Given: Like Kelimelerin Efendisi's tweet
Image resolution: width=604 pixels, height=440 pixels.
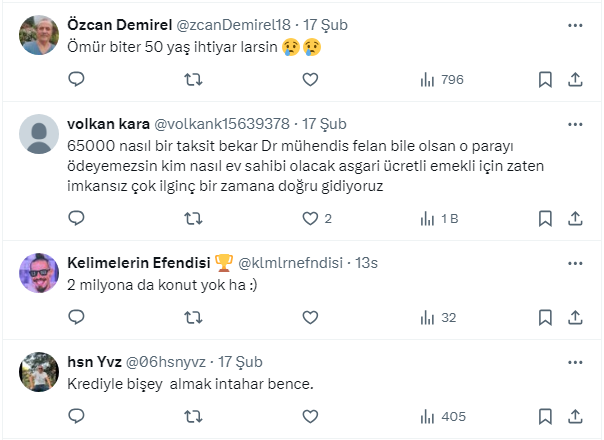Looking at the screenshot, I should 310,317.
